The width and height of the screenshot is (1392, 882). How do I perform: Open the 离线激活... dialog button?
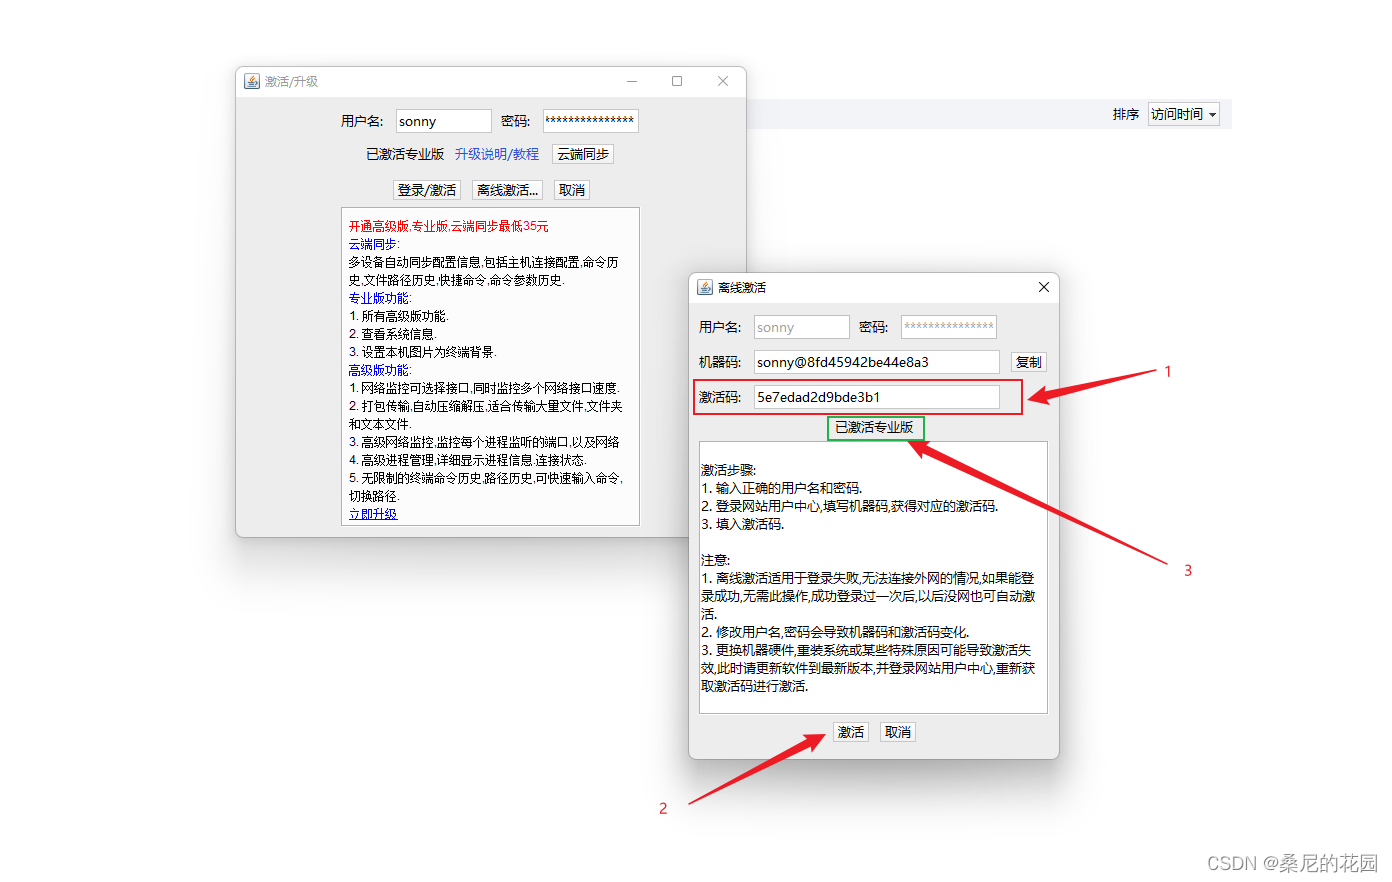(508, 190)
